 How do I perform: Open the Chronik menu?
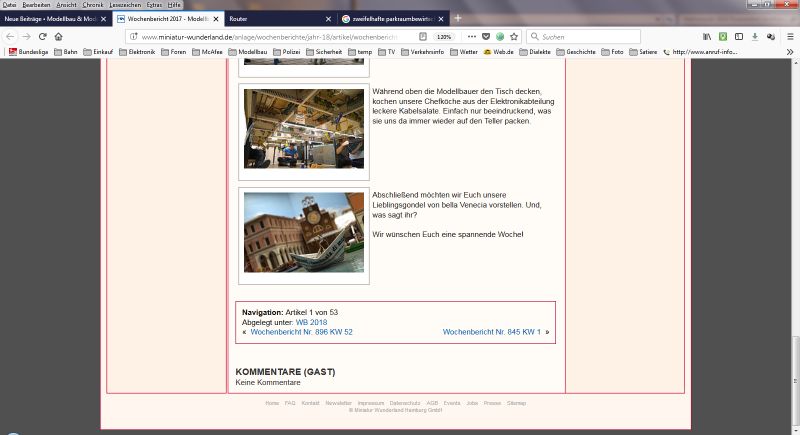pyautogui.click(x=92, y=5)
